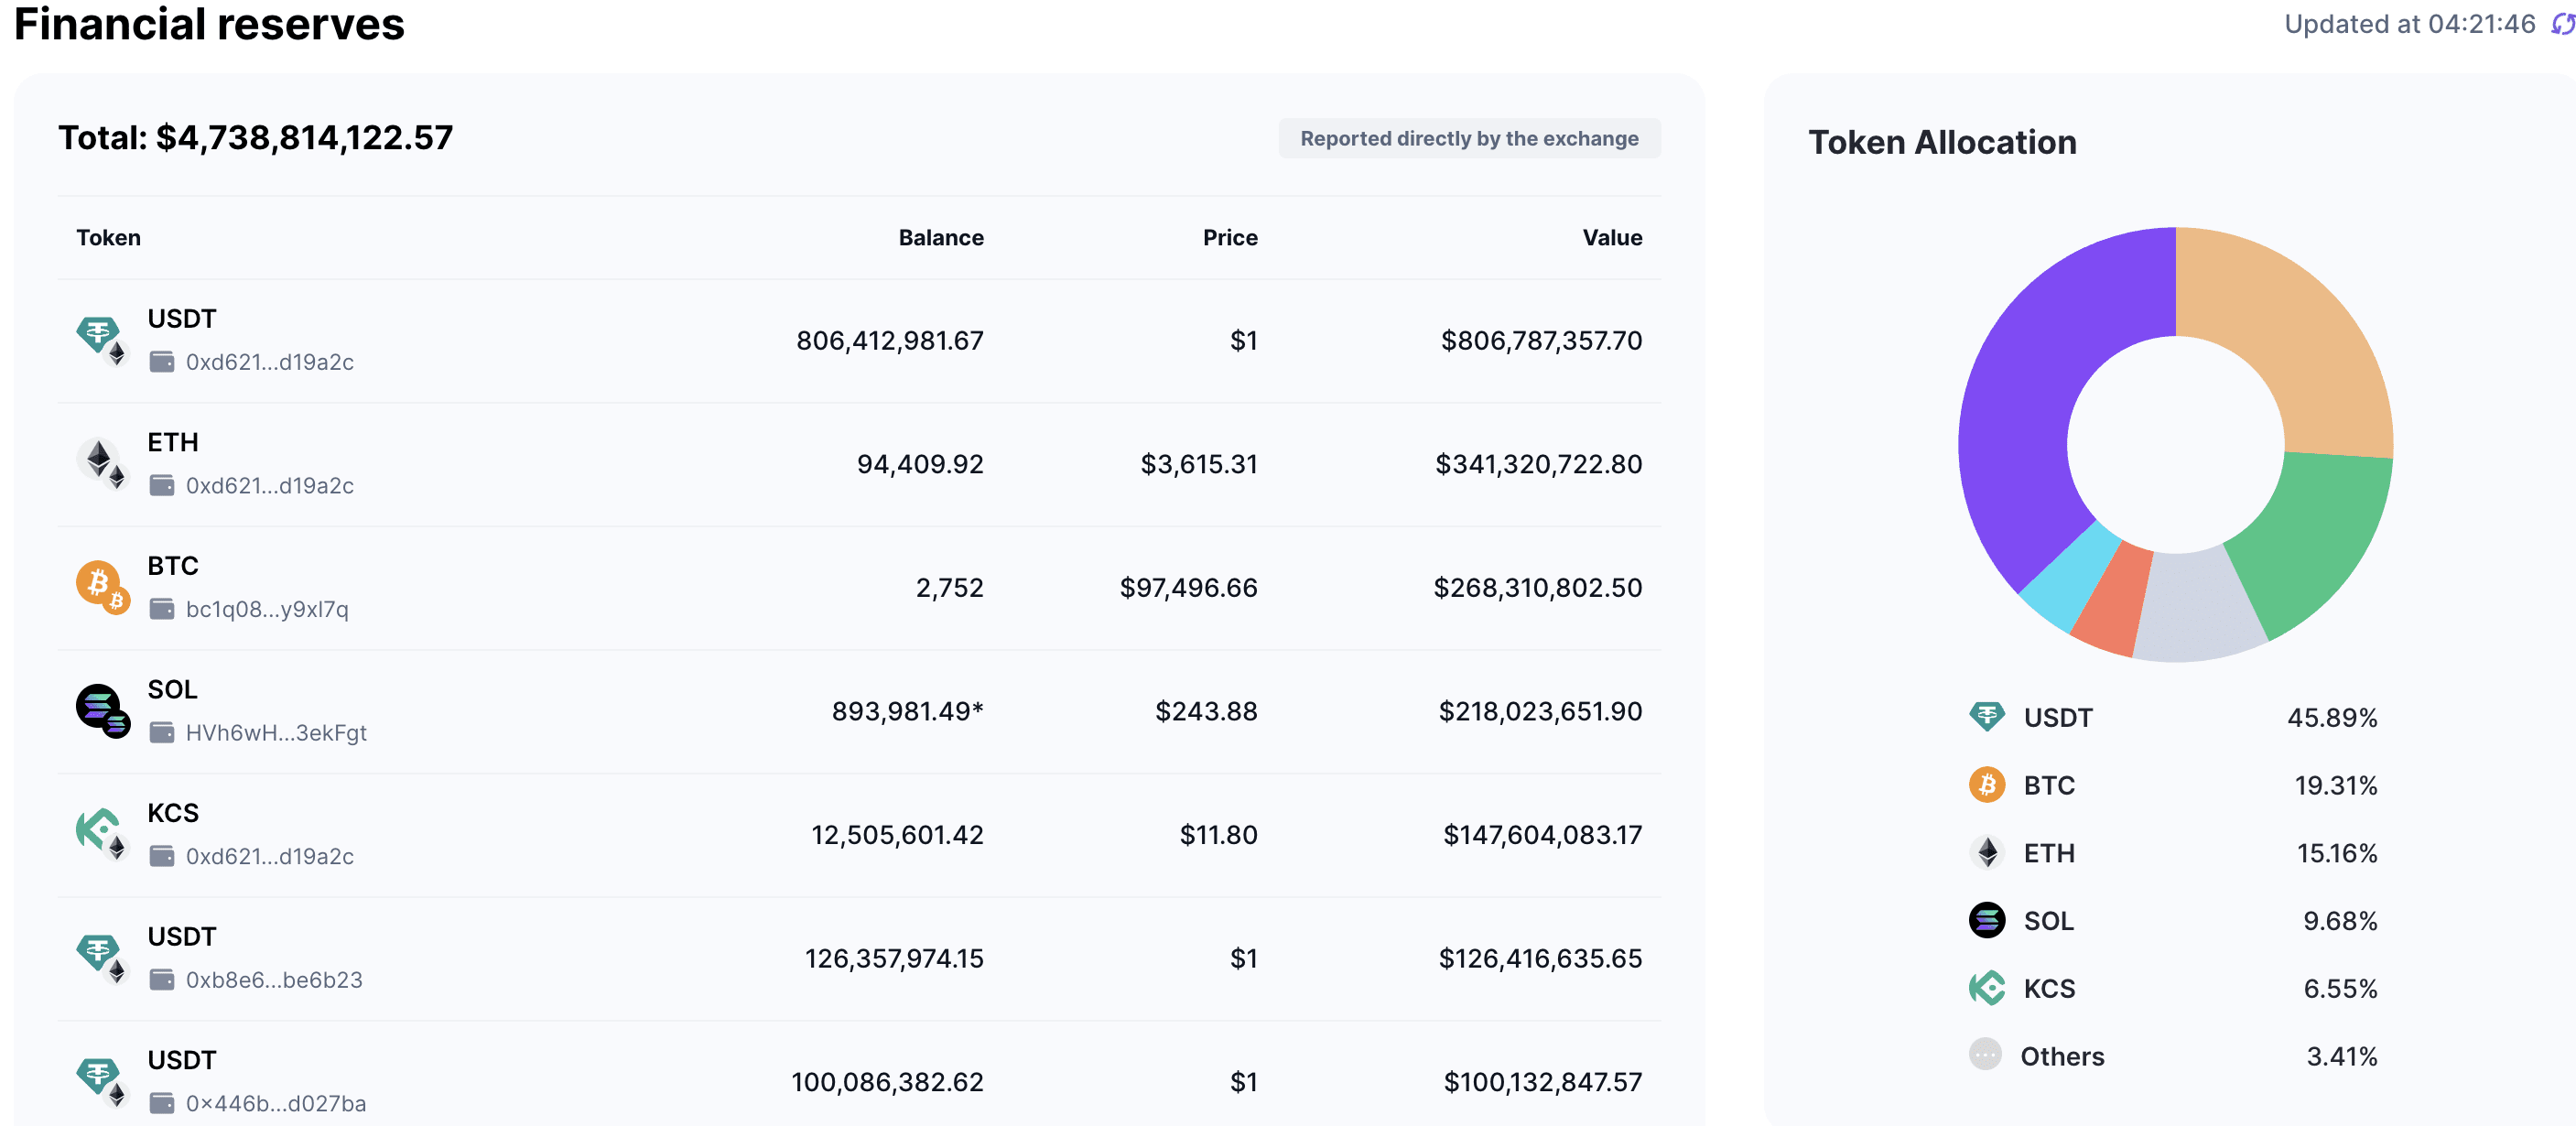The width and height of the screenshot is (2576, 1126).
Task: Click the wallet icon in the ETH row
Action: coord(161,485)
